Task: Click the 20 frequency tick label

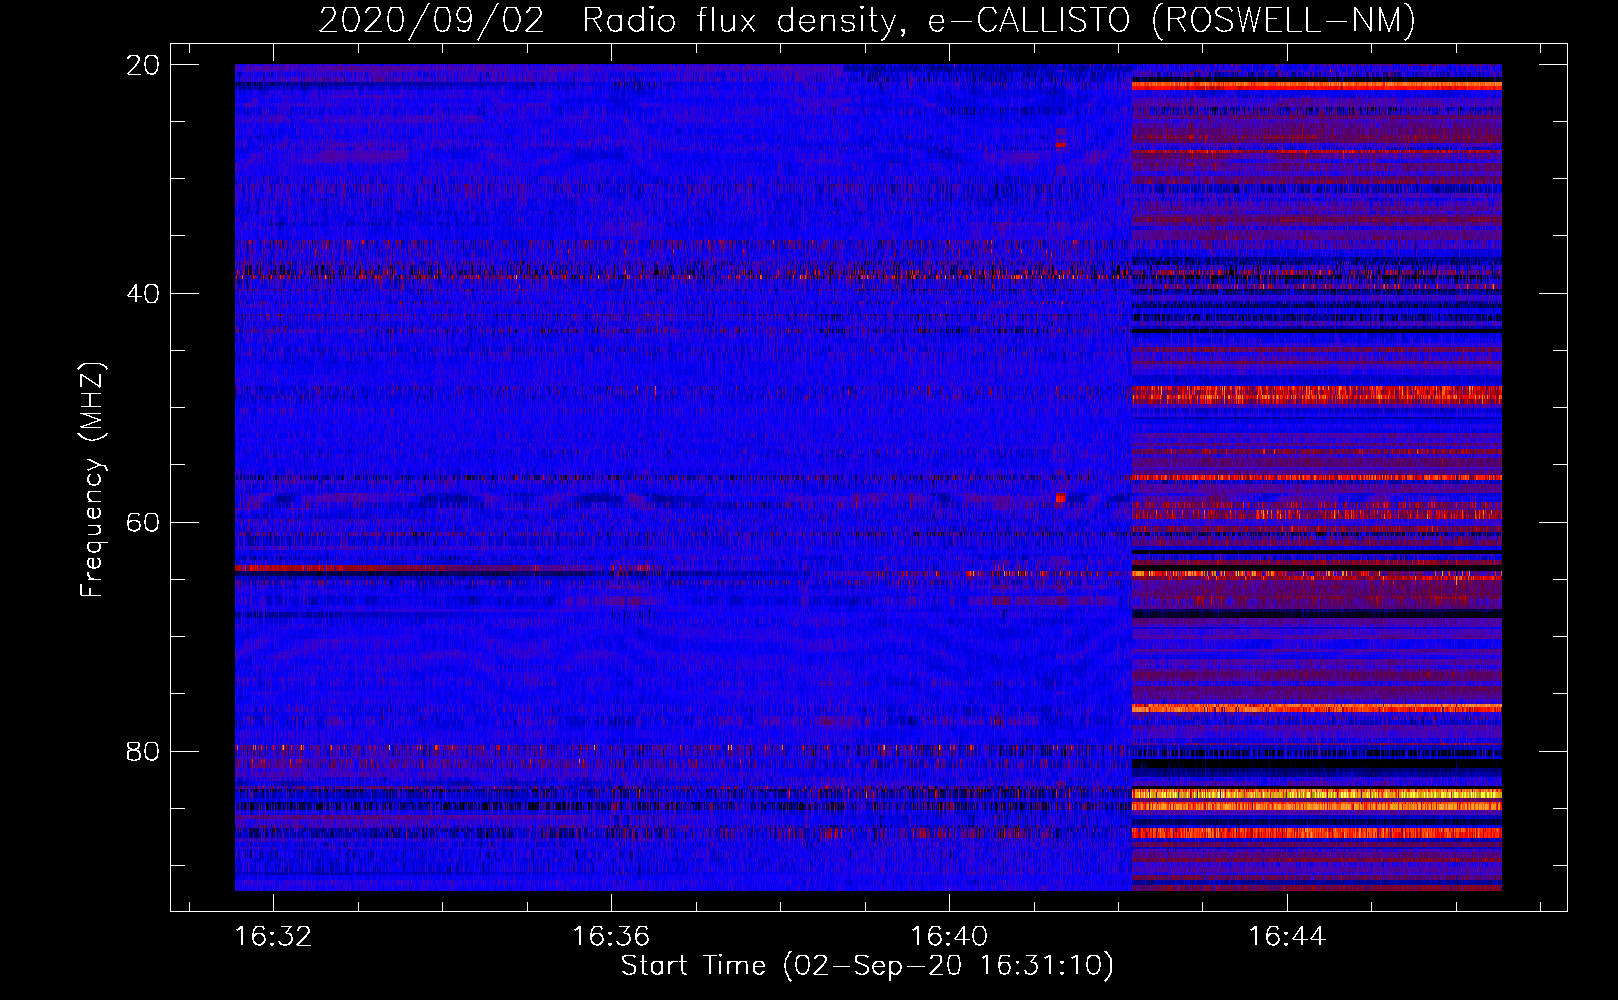Action: [144, 65]
